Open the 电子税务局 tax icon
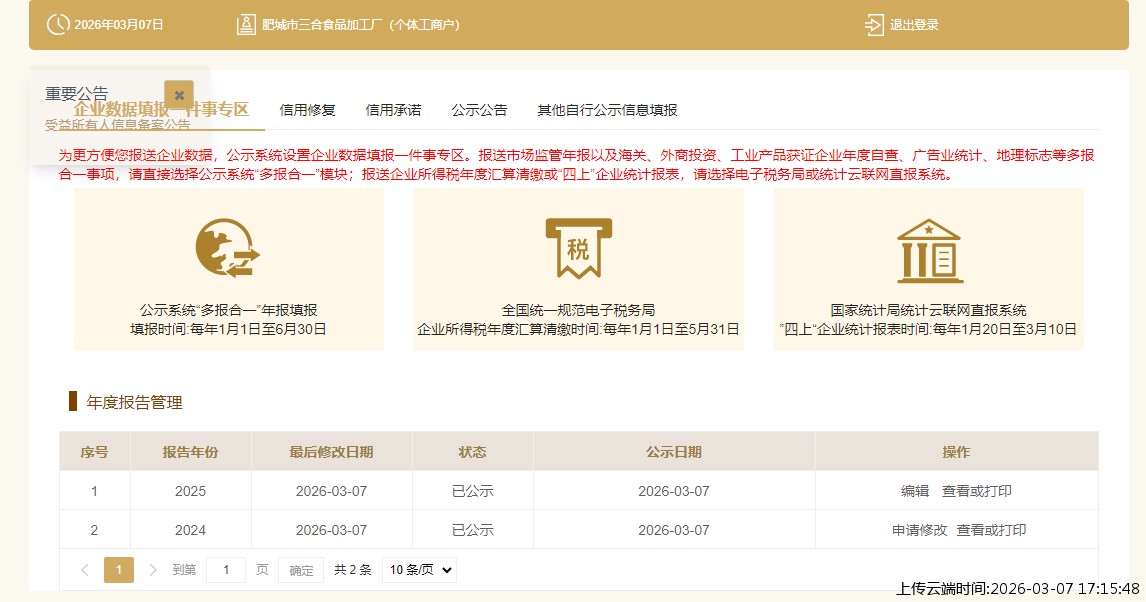Screen dimensions: 1146x602 pyautogui.click(x=578, y=247)
